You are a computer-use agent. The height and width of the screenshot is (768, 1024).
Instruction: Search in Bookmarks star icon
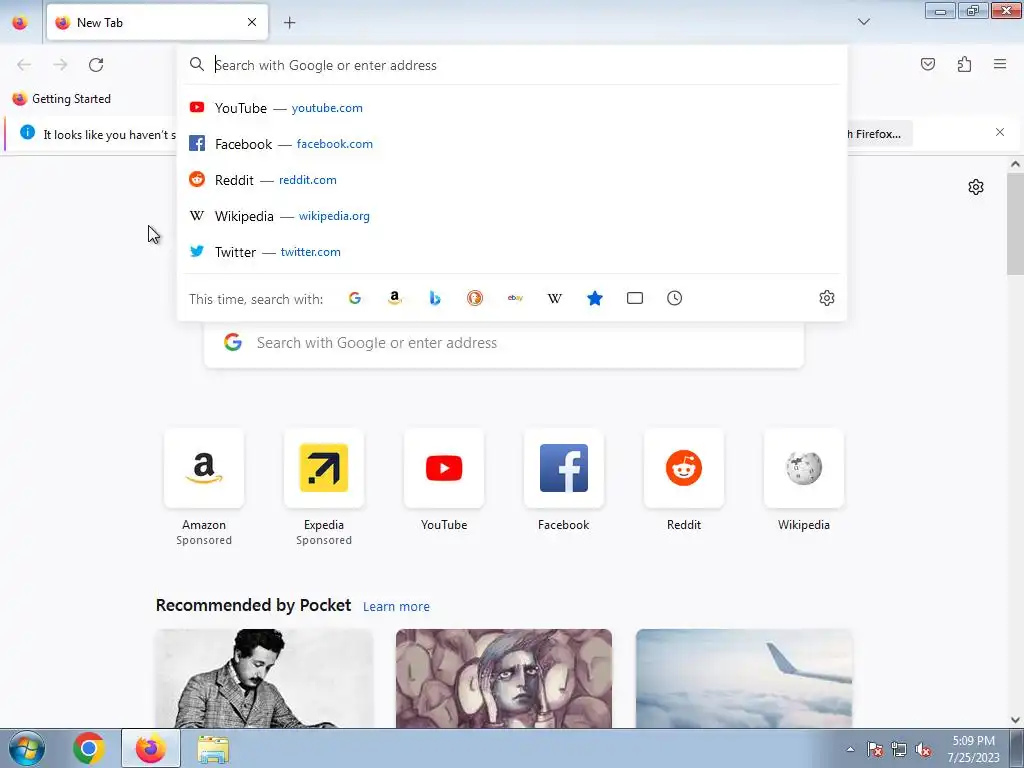595,298
